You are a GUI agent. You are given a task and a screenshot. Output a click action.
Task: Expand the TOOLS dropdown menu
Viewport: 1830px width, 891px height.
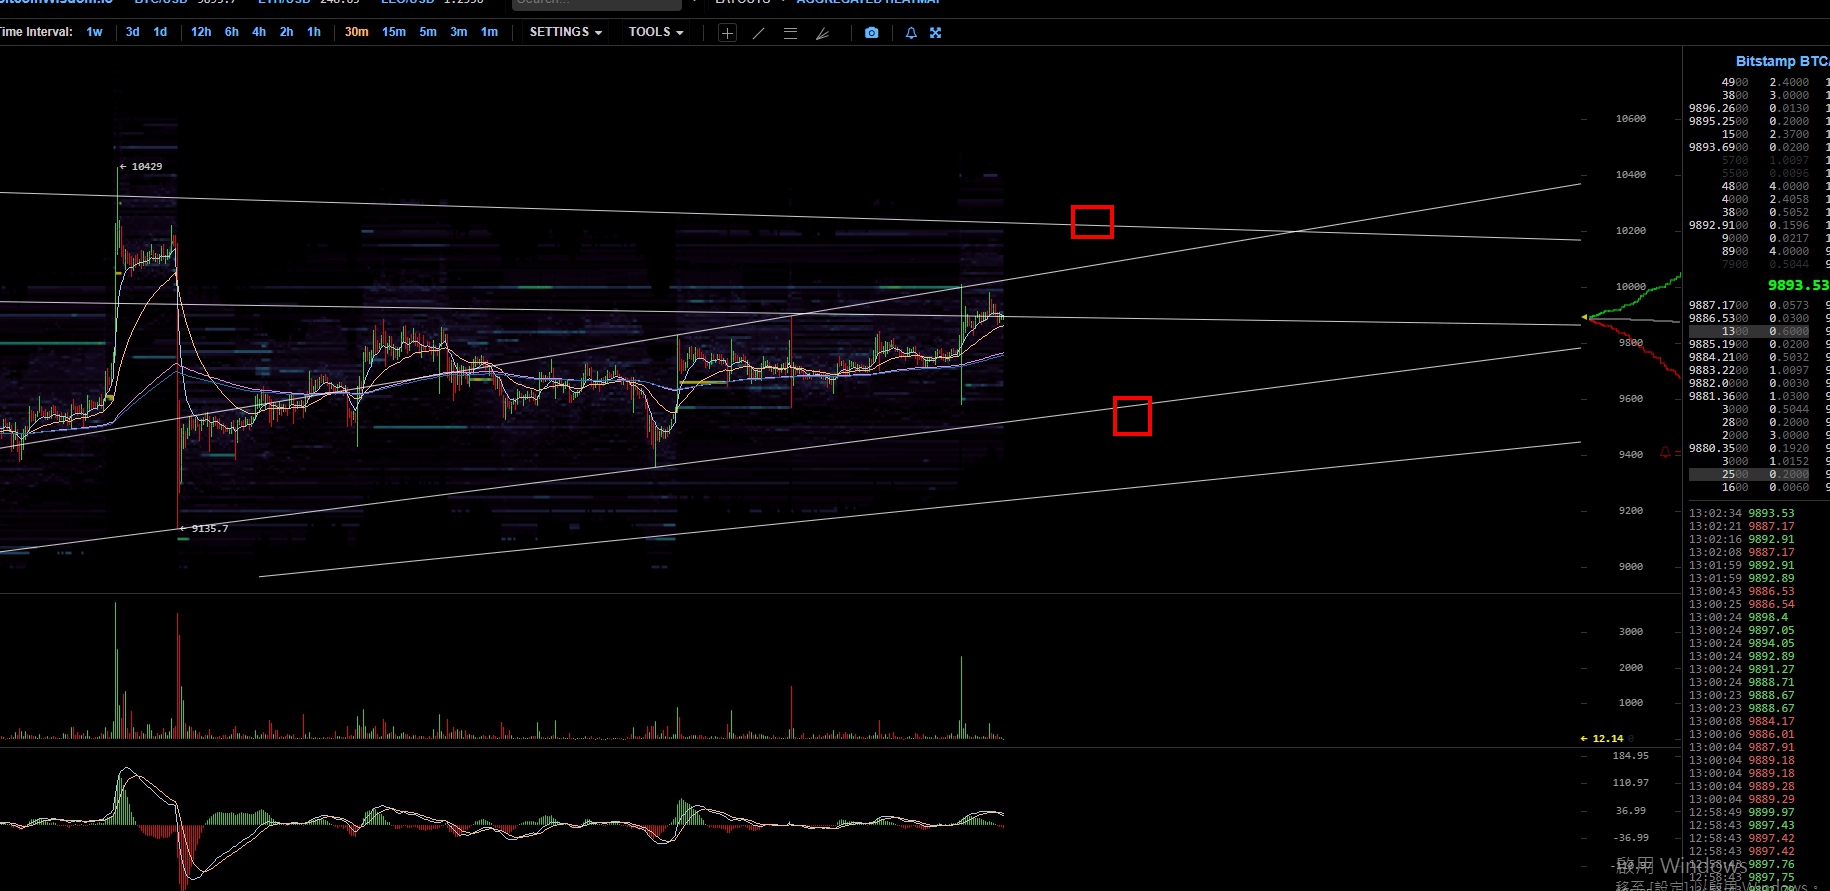[x=656, y=32]
